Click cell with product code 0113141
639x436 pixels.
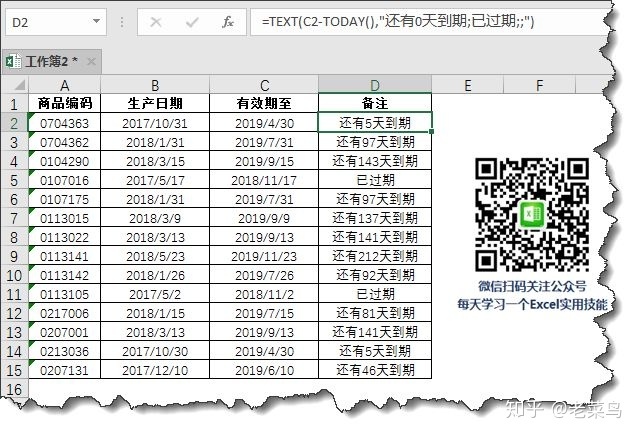point(64,256)
